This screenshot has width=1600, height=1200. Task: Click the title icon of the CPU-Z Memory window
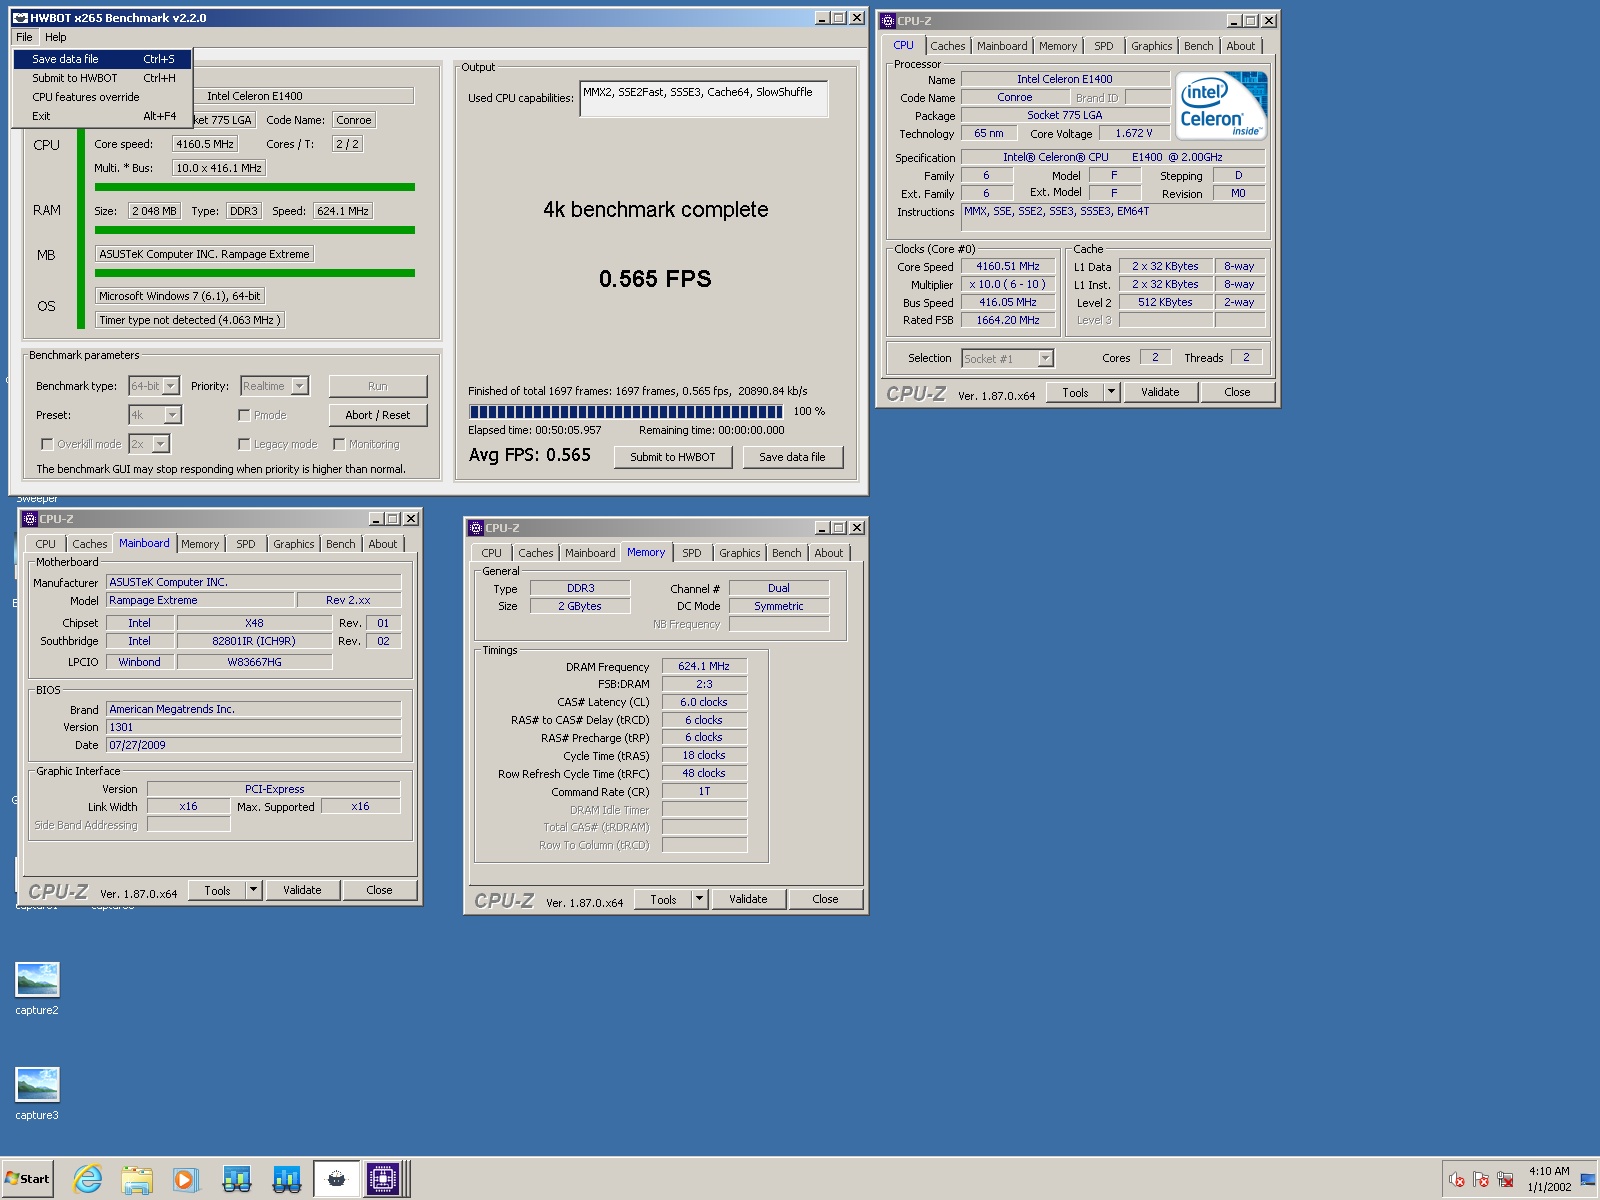[x=475, y=528]
